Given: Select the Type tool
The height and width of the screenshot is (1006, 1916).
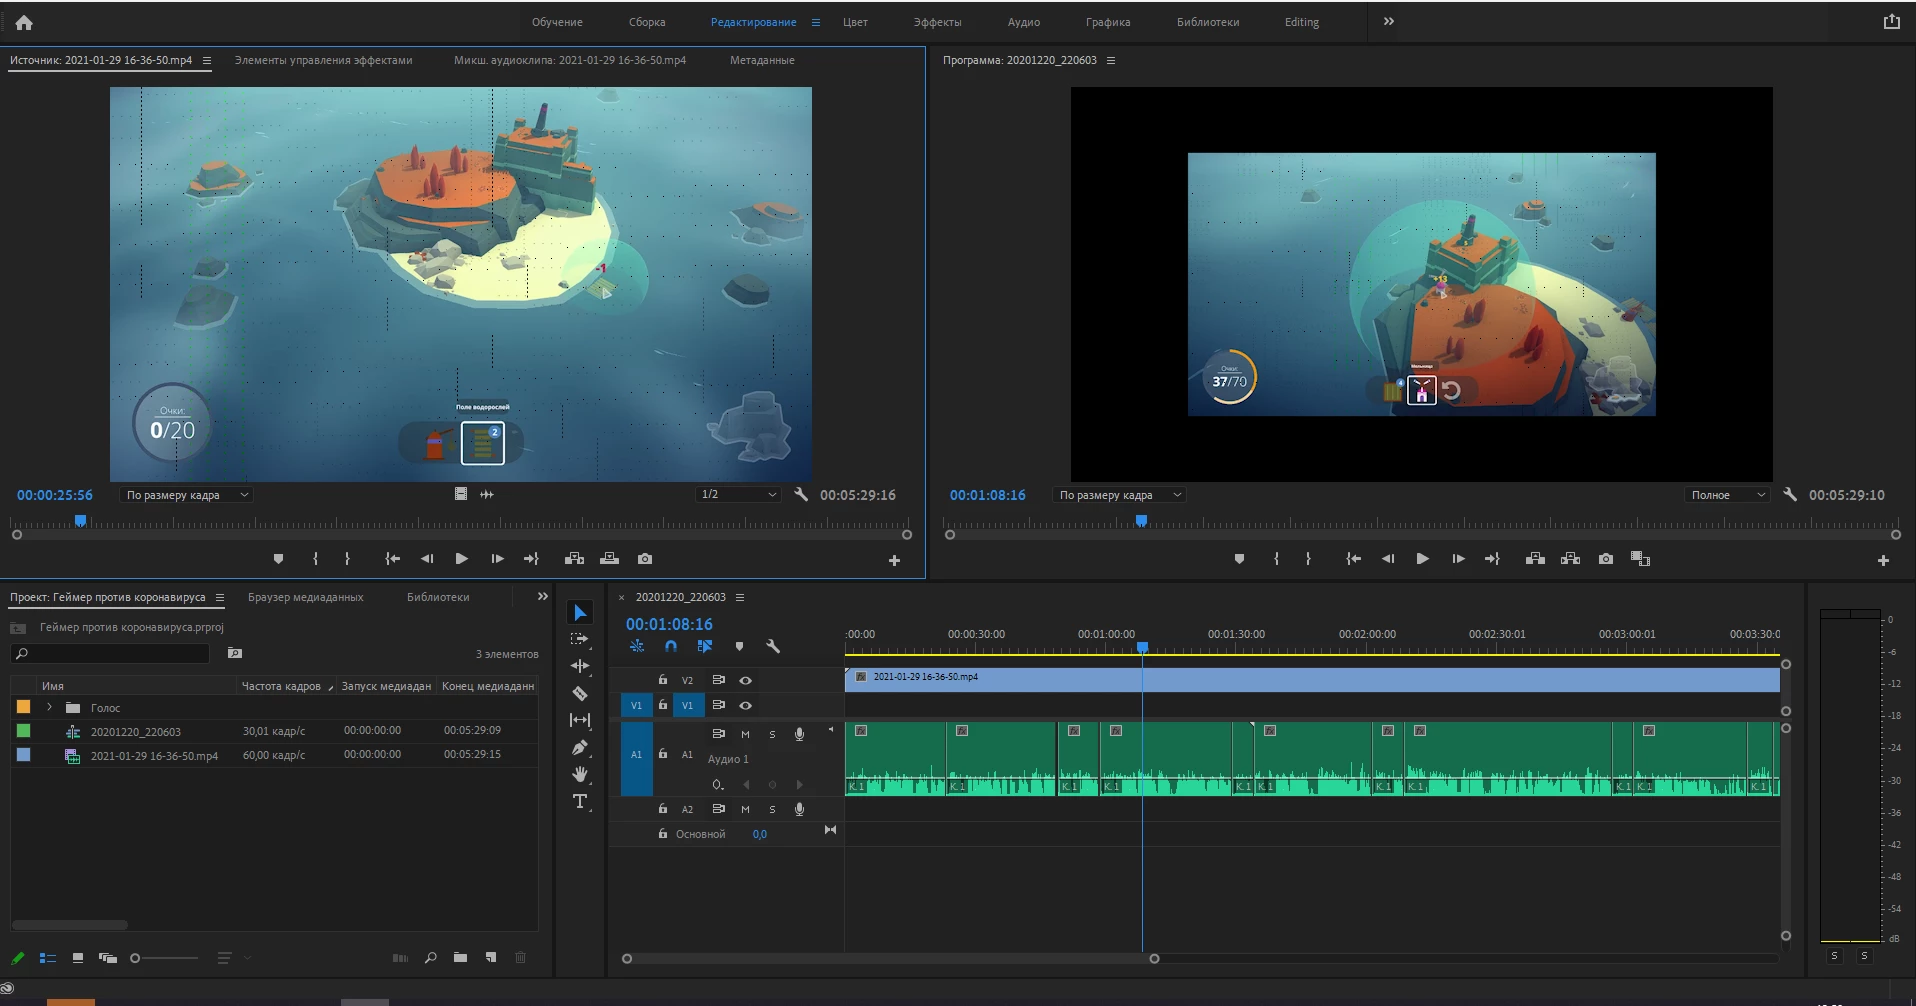Looking at the screenshot, I should [580, 801].
